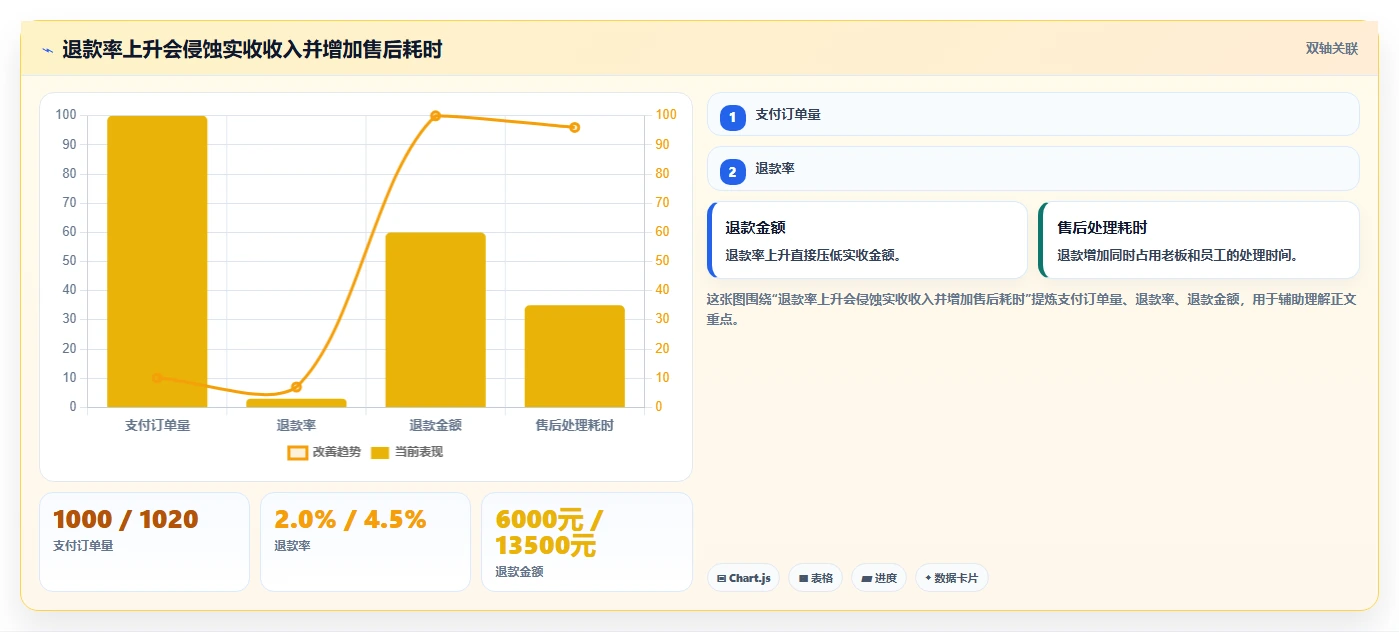Click the icon inside the 进度 chip
Image resolution: width=1399 pixels, height=632 pixels.
pos(866,579)
